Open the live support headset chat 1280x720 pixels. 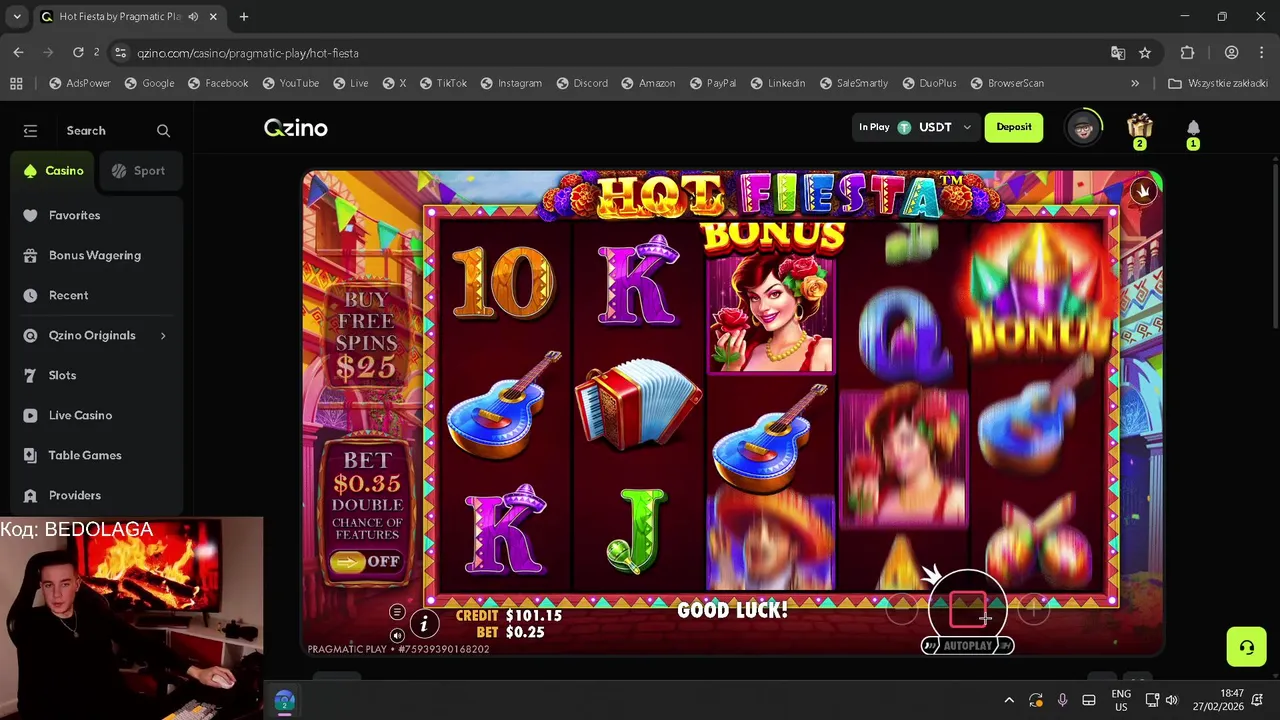point(1247,647)
